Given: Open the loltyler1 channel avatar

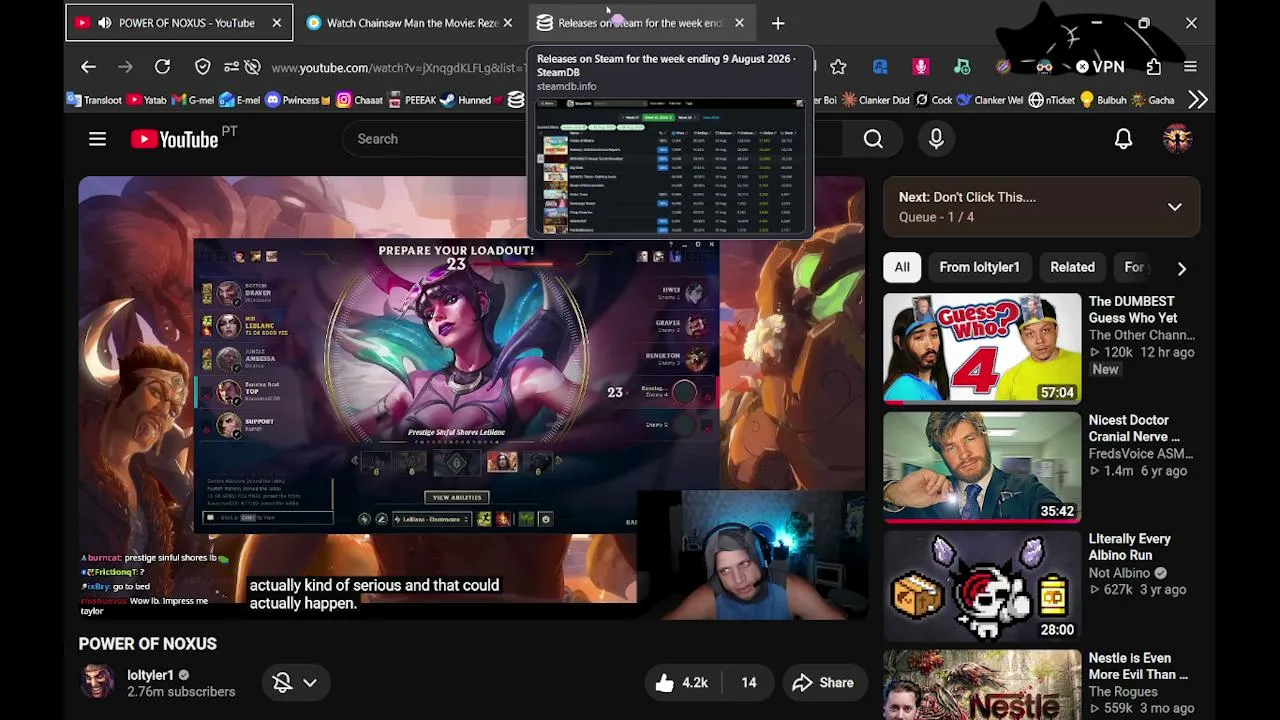Looking at the screenshot, I should (x=97, y=682).
